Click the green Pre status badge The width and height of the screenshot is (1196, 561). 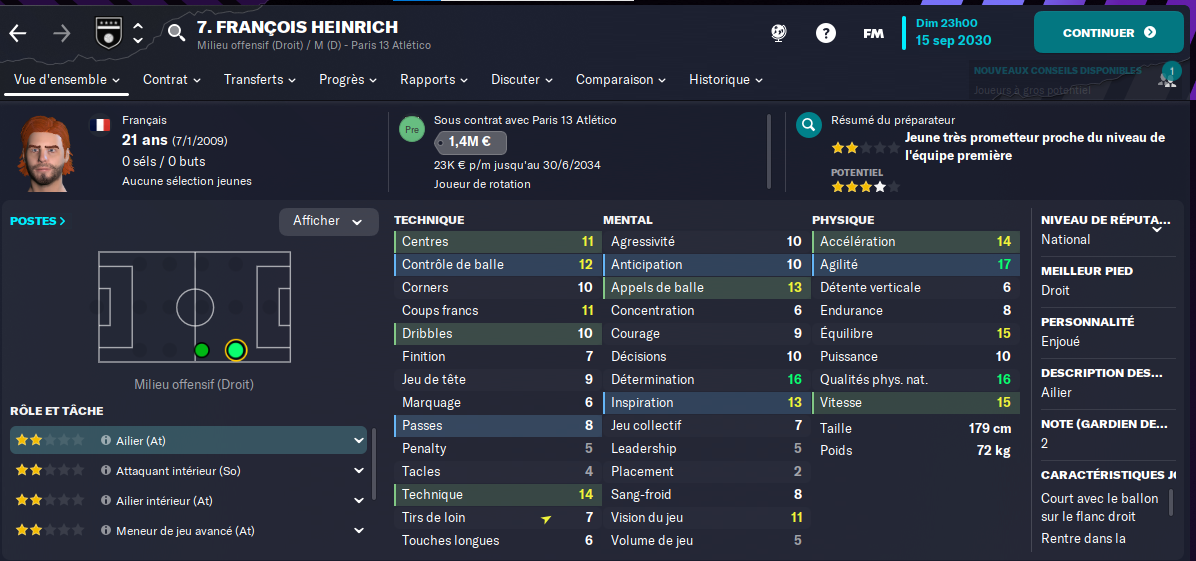click(x=412, y=129)
